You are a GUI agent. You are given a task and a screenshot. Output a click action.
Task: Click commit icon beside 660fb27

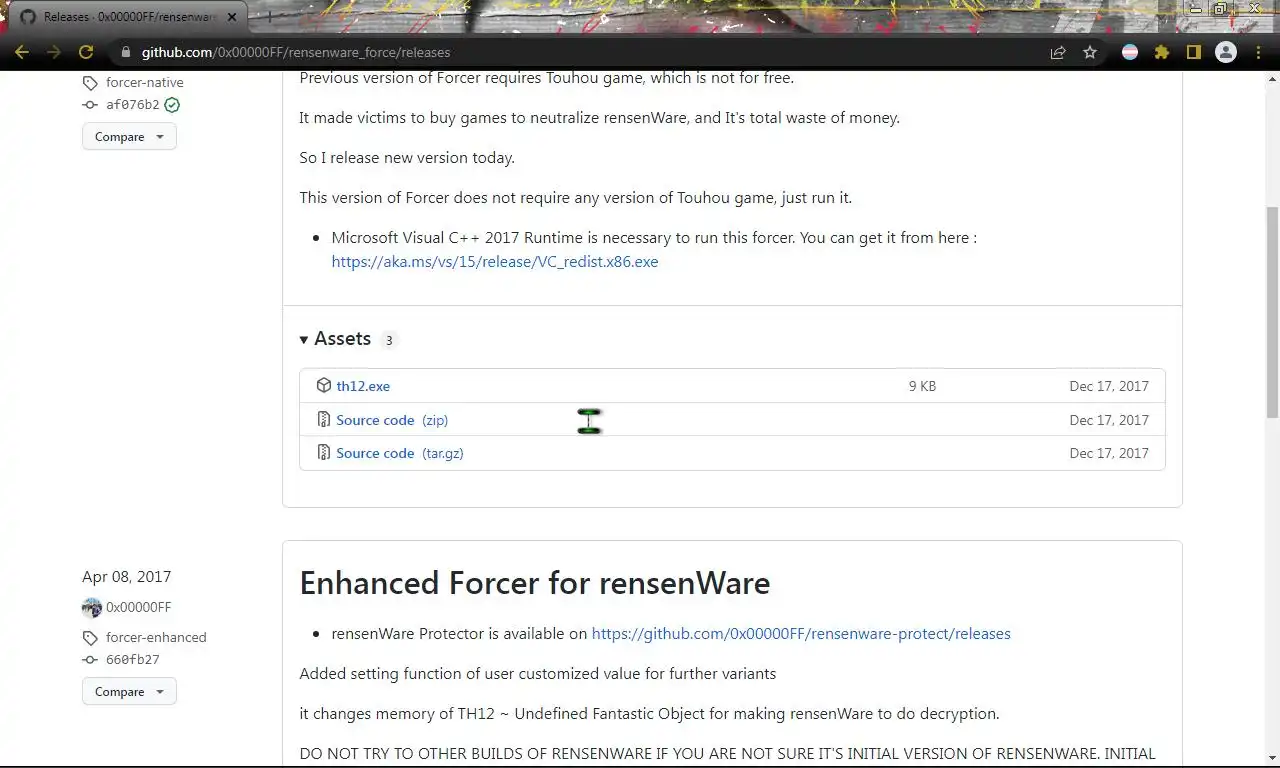tap(90, 660)
